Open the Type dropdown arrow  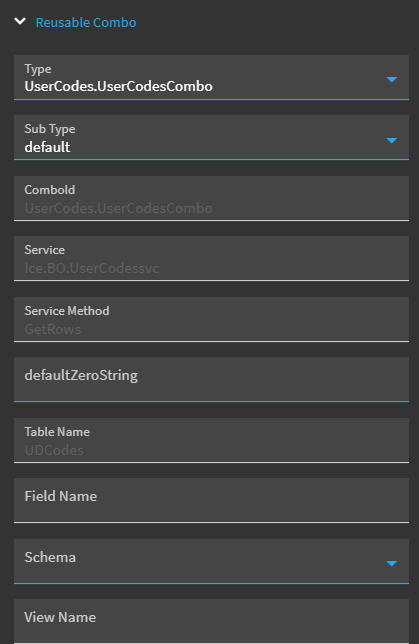coord(391,79)
